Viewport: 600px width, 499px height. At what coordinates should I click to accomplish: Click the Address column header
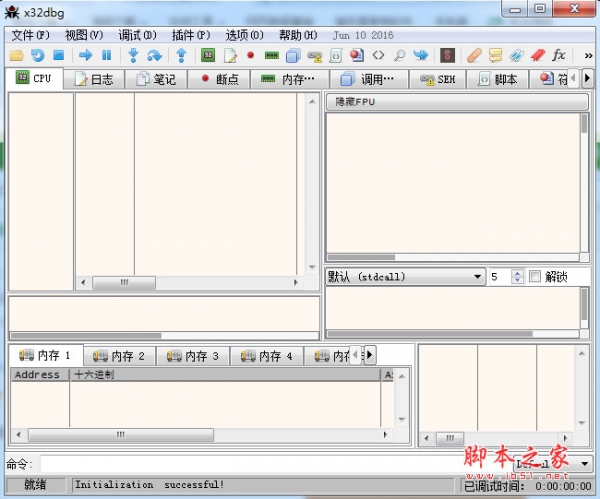[40, 375]
